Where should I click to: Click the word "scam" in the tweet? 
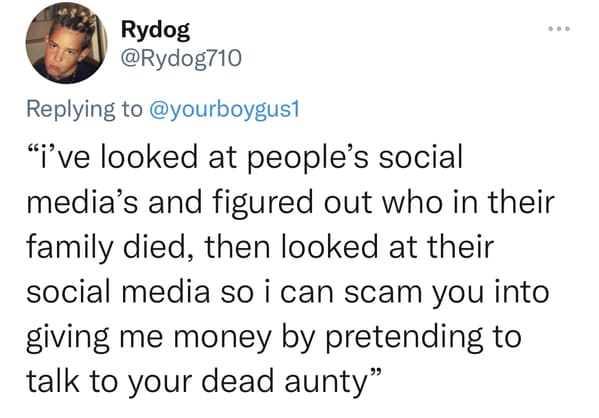(383, 292)
